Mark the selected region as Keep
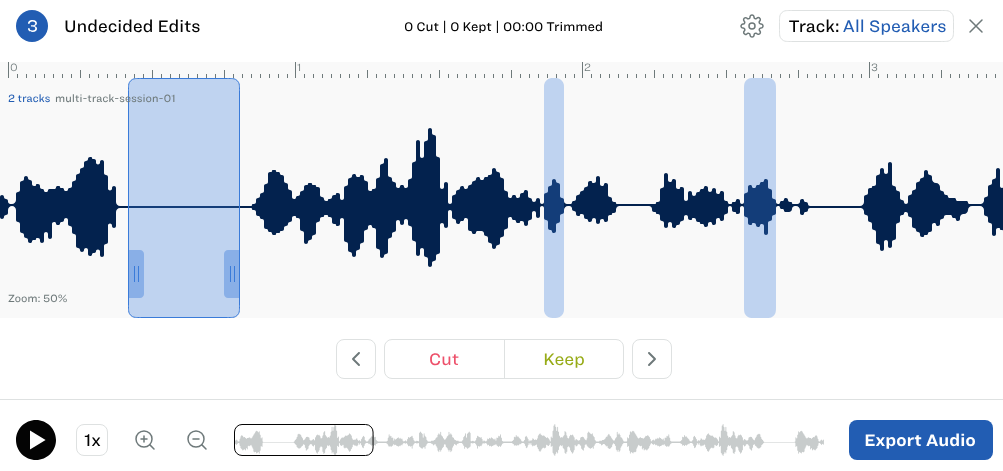 click(564, 359)
